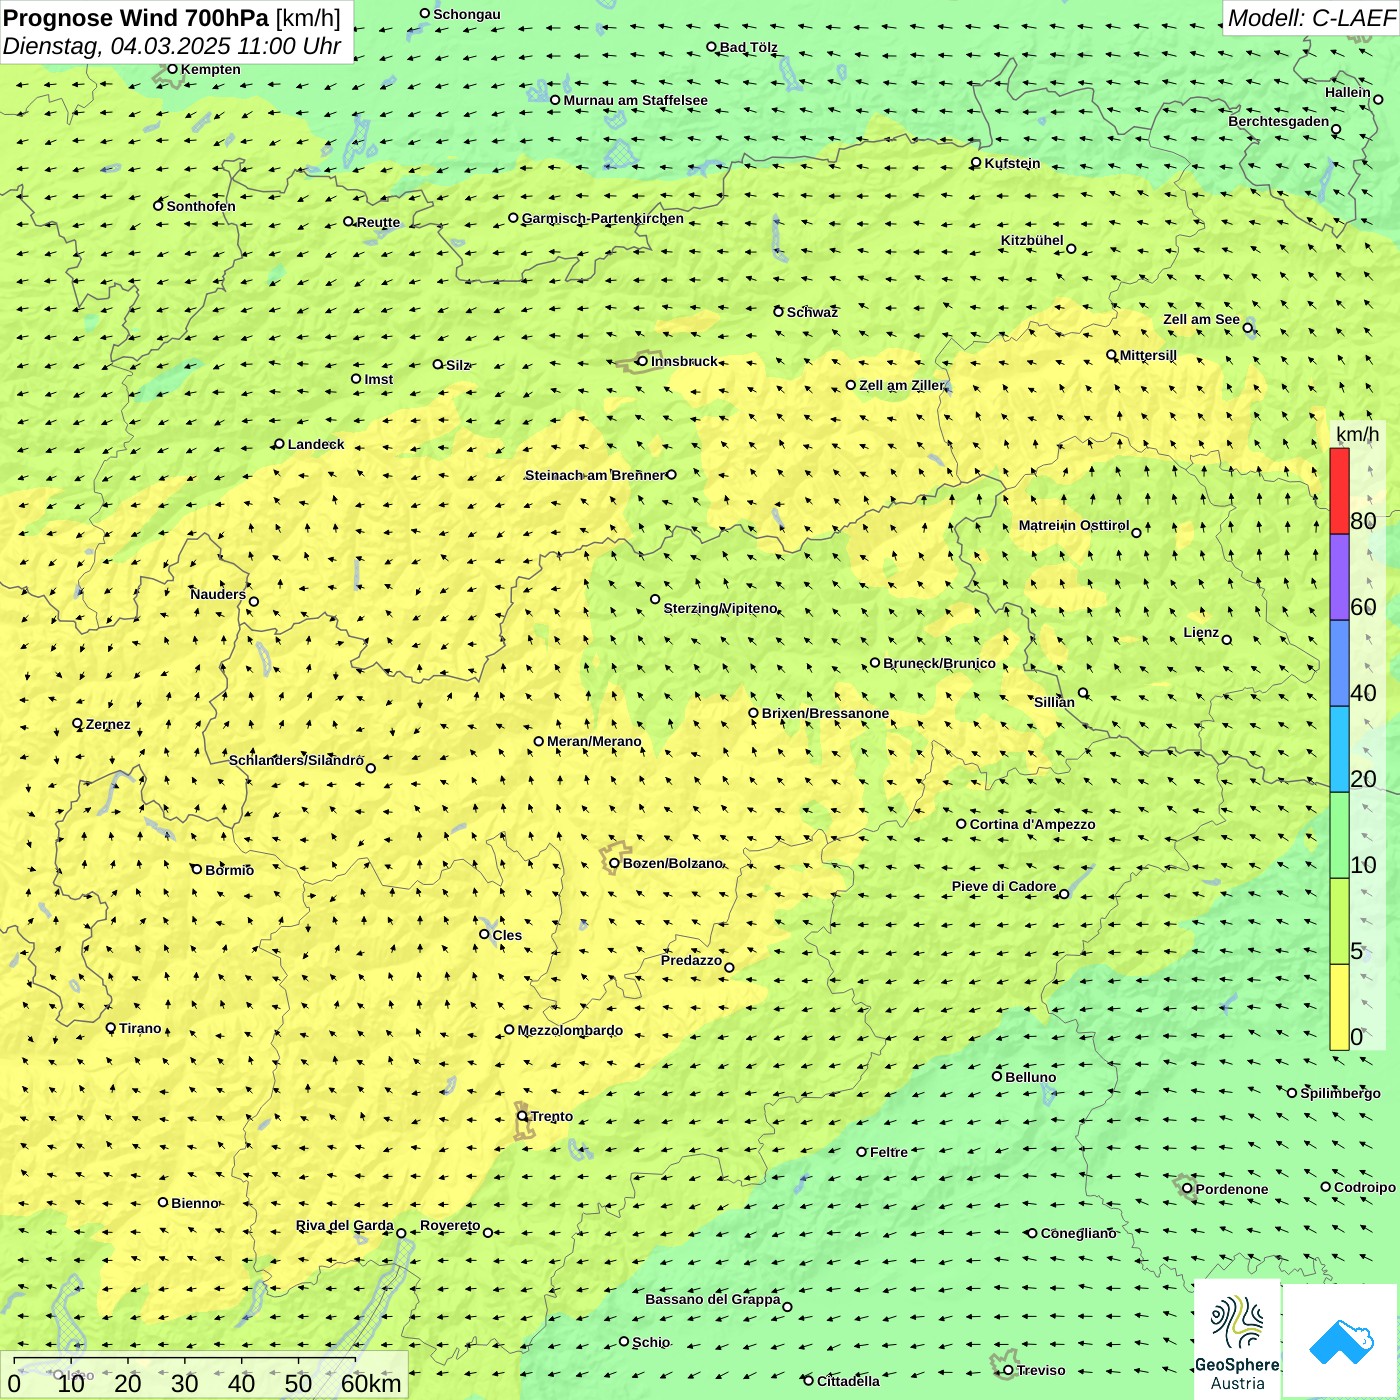Click the yellow 0 km/h legend segment
The height and width of the screenshot is (1400, 1400).
tap(1339, 1007)
